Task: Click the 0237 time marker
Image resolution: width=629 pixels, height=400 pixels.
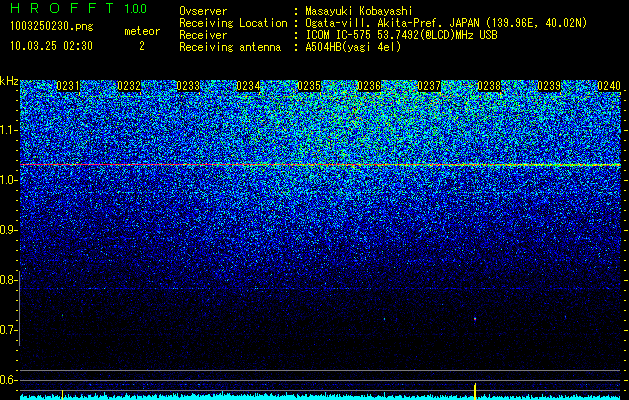Action: [429, 86]
